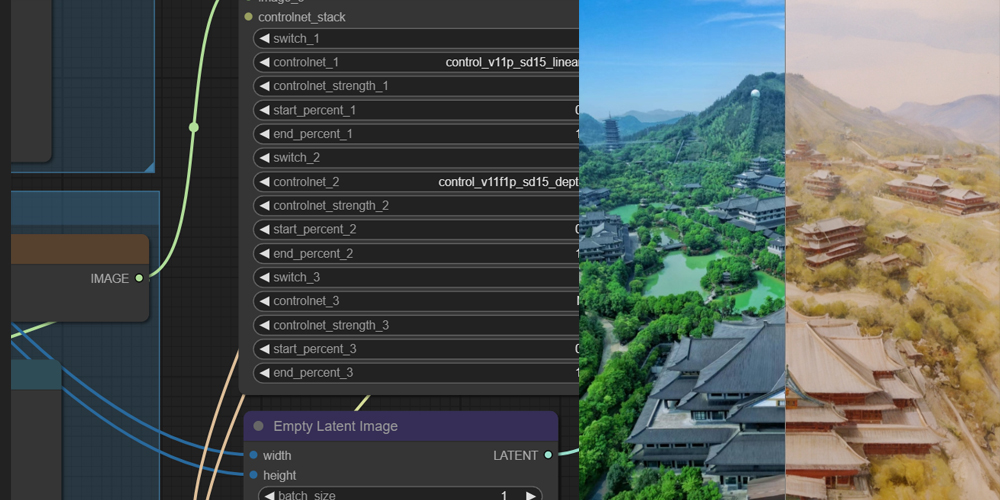Click the start_percent_2 field
Screen dimensions: 1000x500
click(x=416, y=229)
